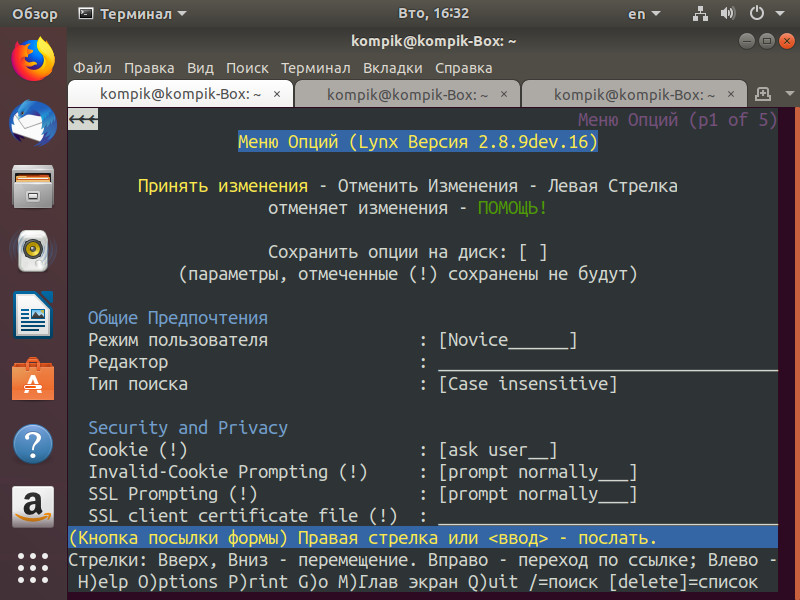Click the blue status line 'Кнопка посылки формы'
800x600 pixels.
pyautogui.click(x=423, y=538)
